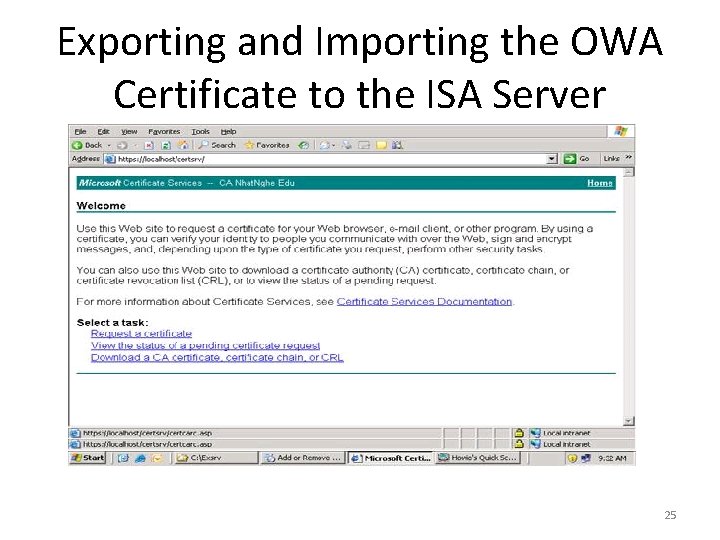Click the Print toolbar icon
Image resolution: width=720 pixels, height=540 pixels.
pos(347,145)
